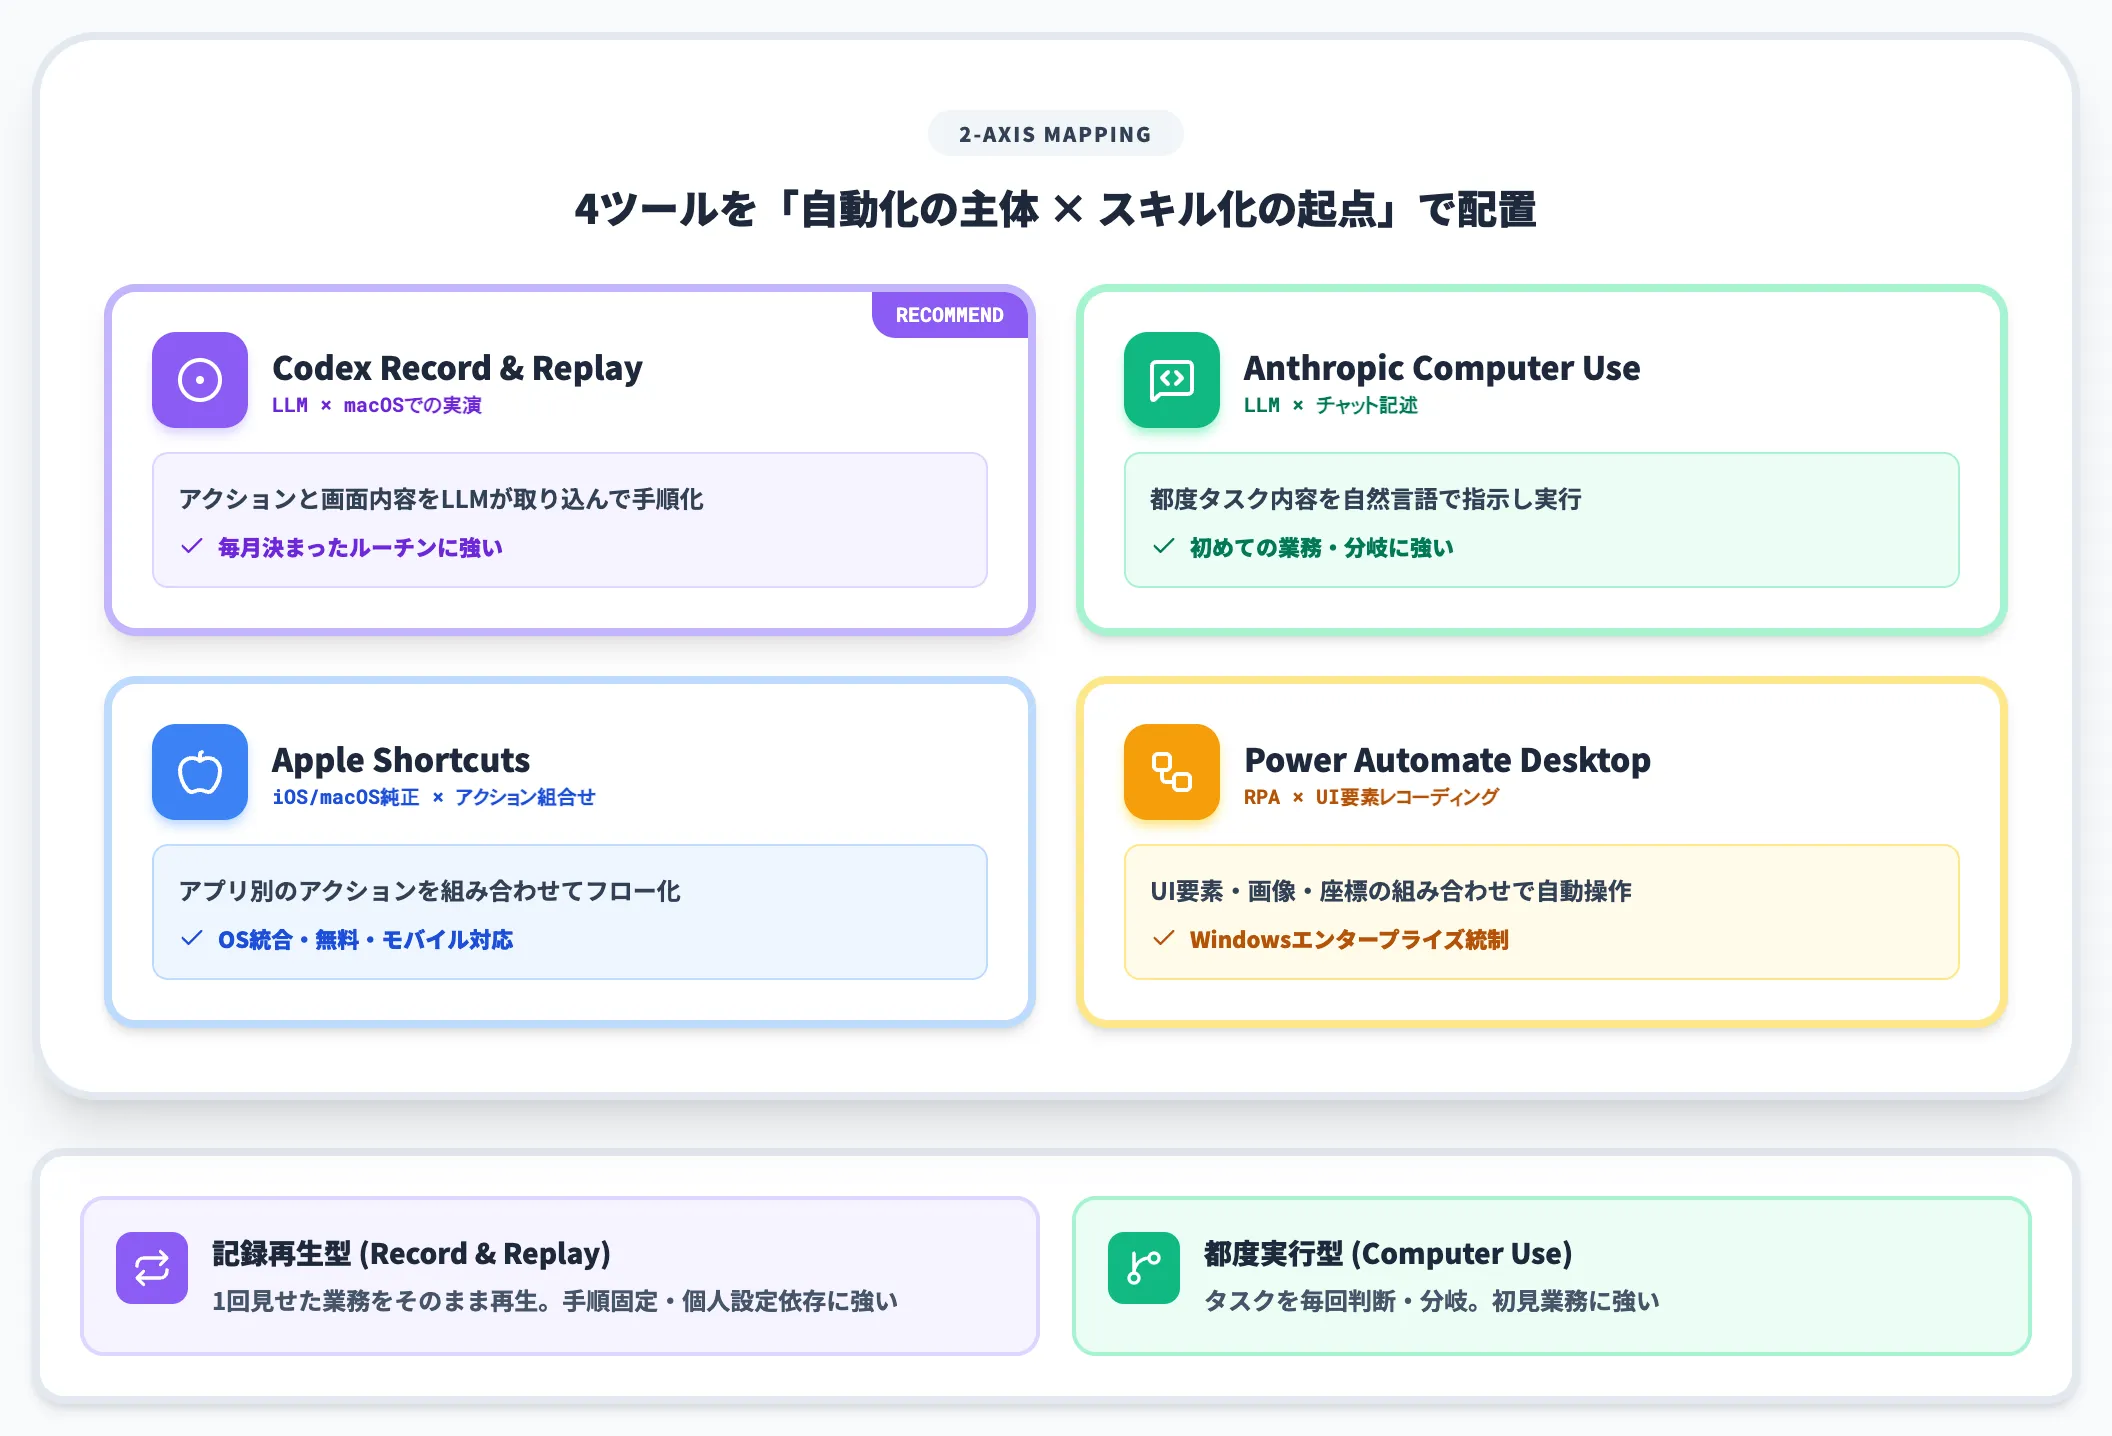The width and height of the screenshot is (2112, 1436).
Task: Click the blue Apple Shortcuts apple icon
Action: point(200,772)
